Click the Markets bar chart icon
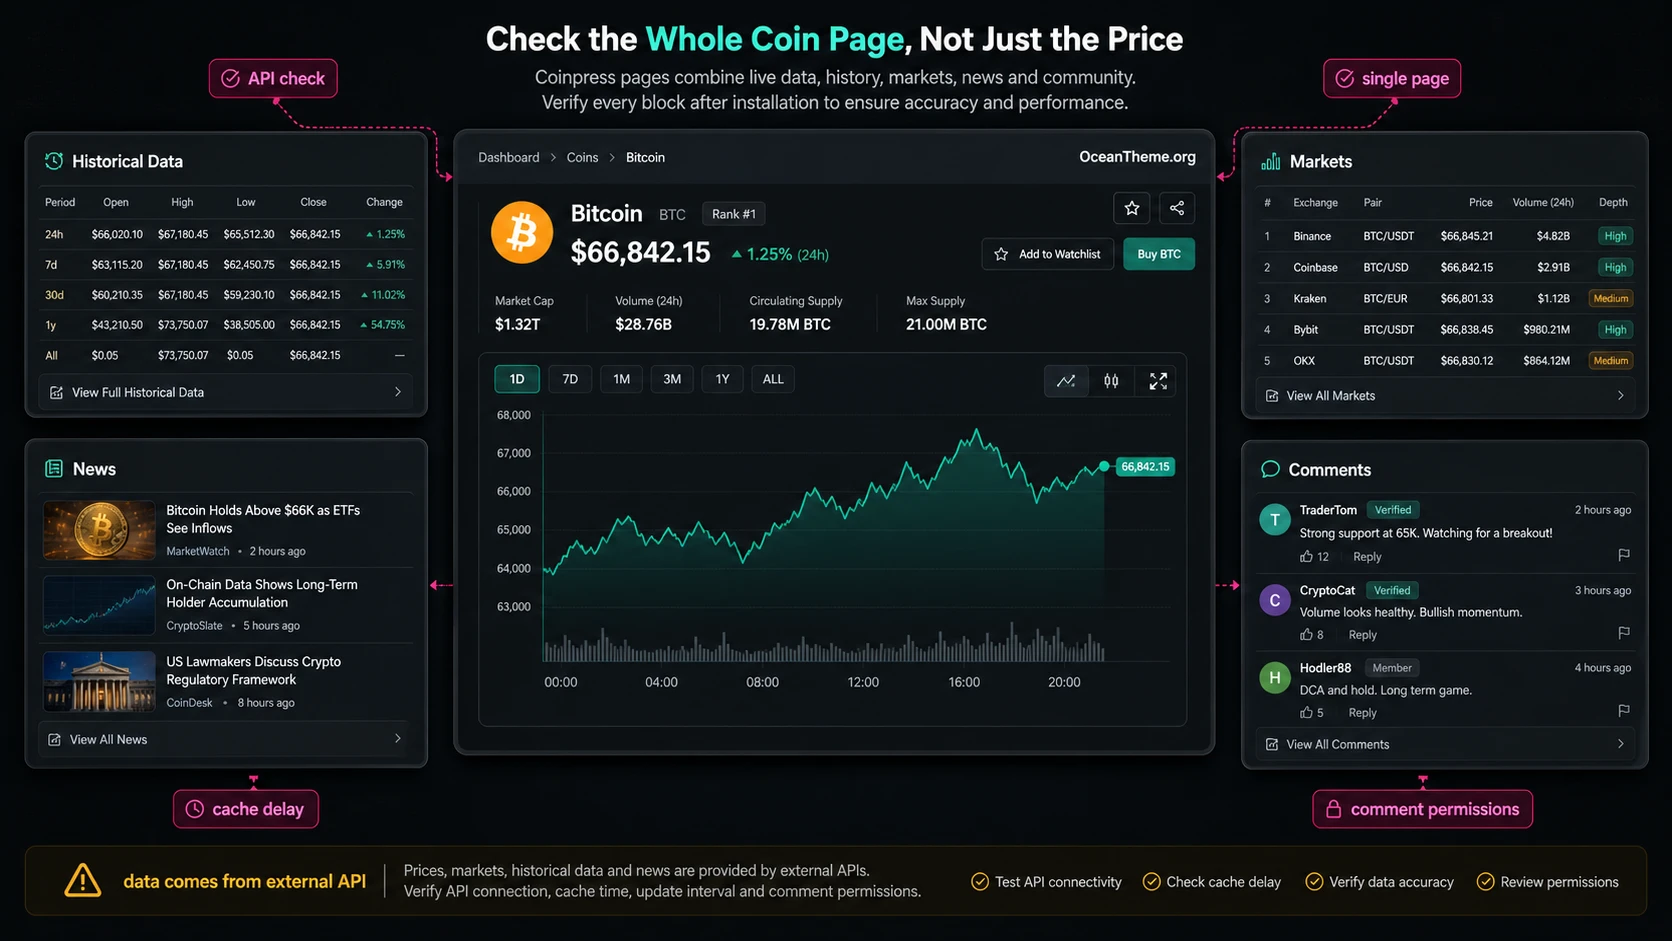 coord(1271,161)
